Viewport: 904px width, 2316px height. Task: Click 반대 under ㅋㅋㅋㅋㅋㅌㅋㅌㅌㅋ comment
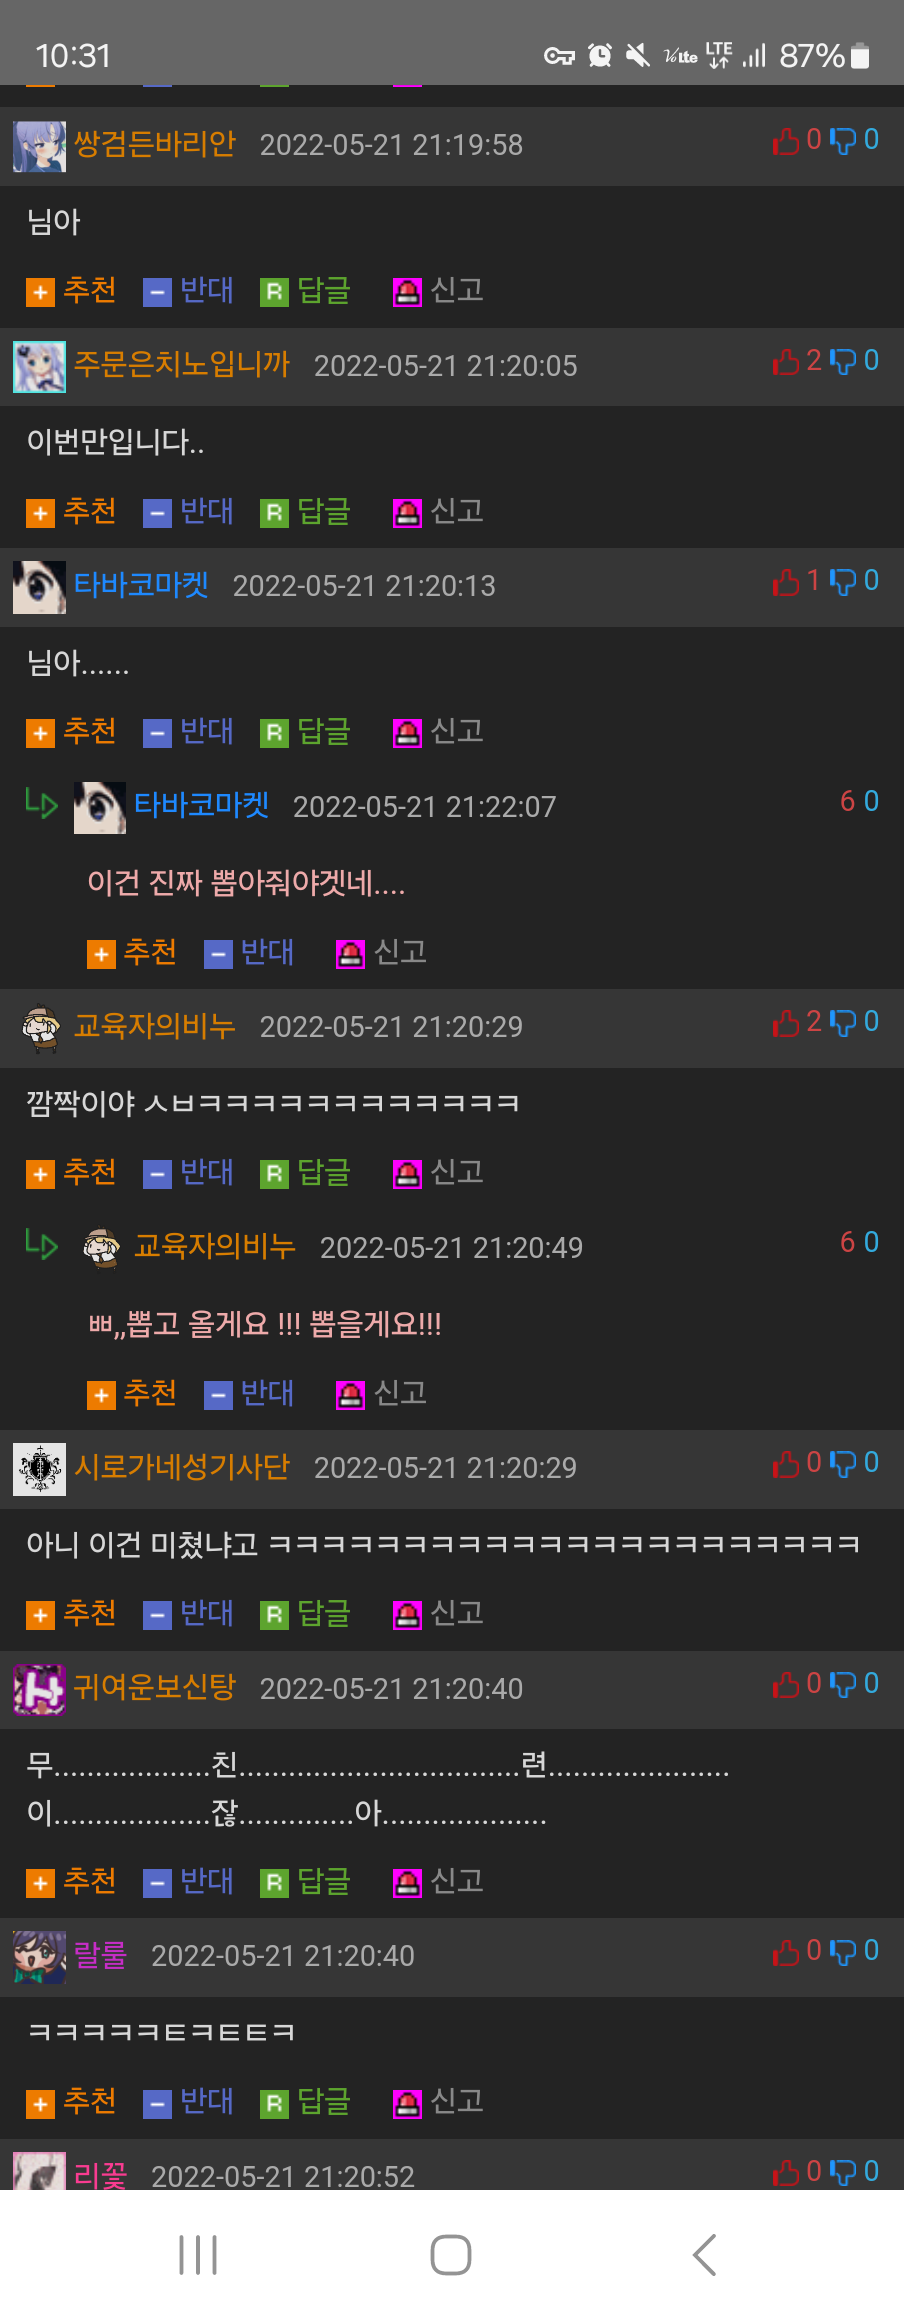point(207,2102)
